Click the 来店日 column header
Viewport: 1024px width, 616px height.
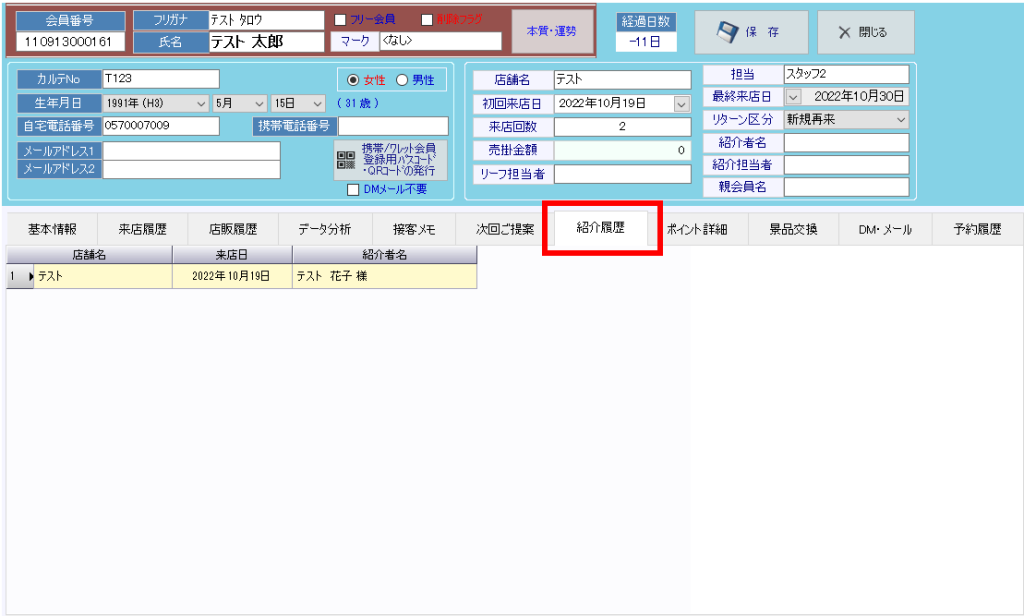click(x=232, y=255)
